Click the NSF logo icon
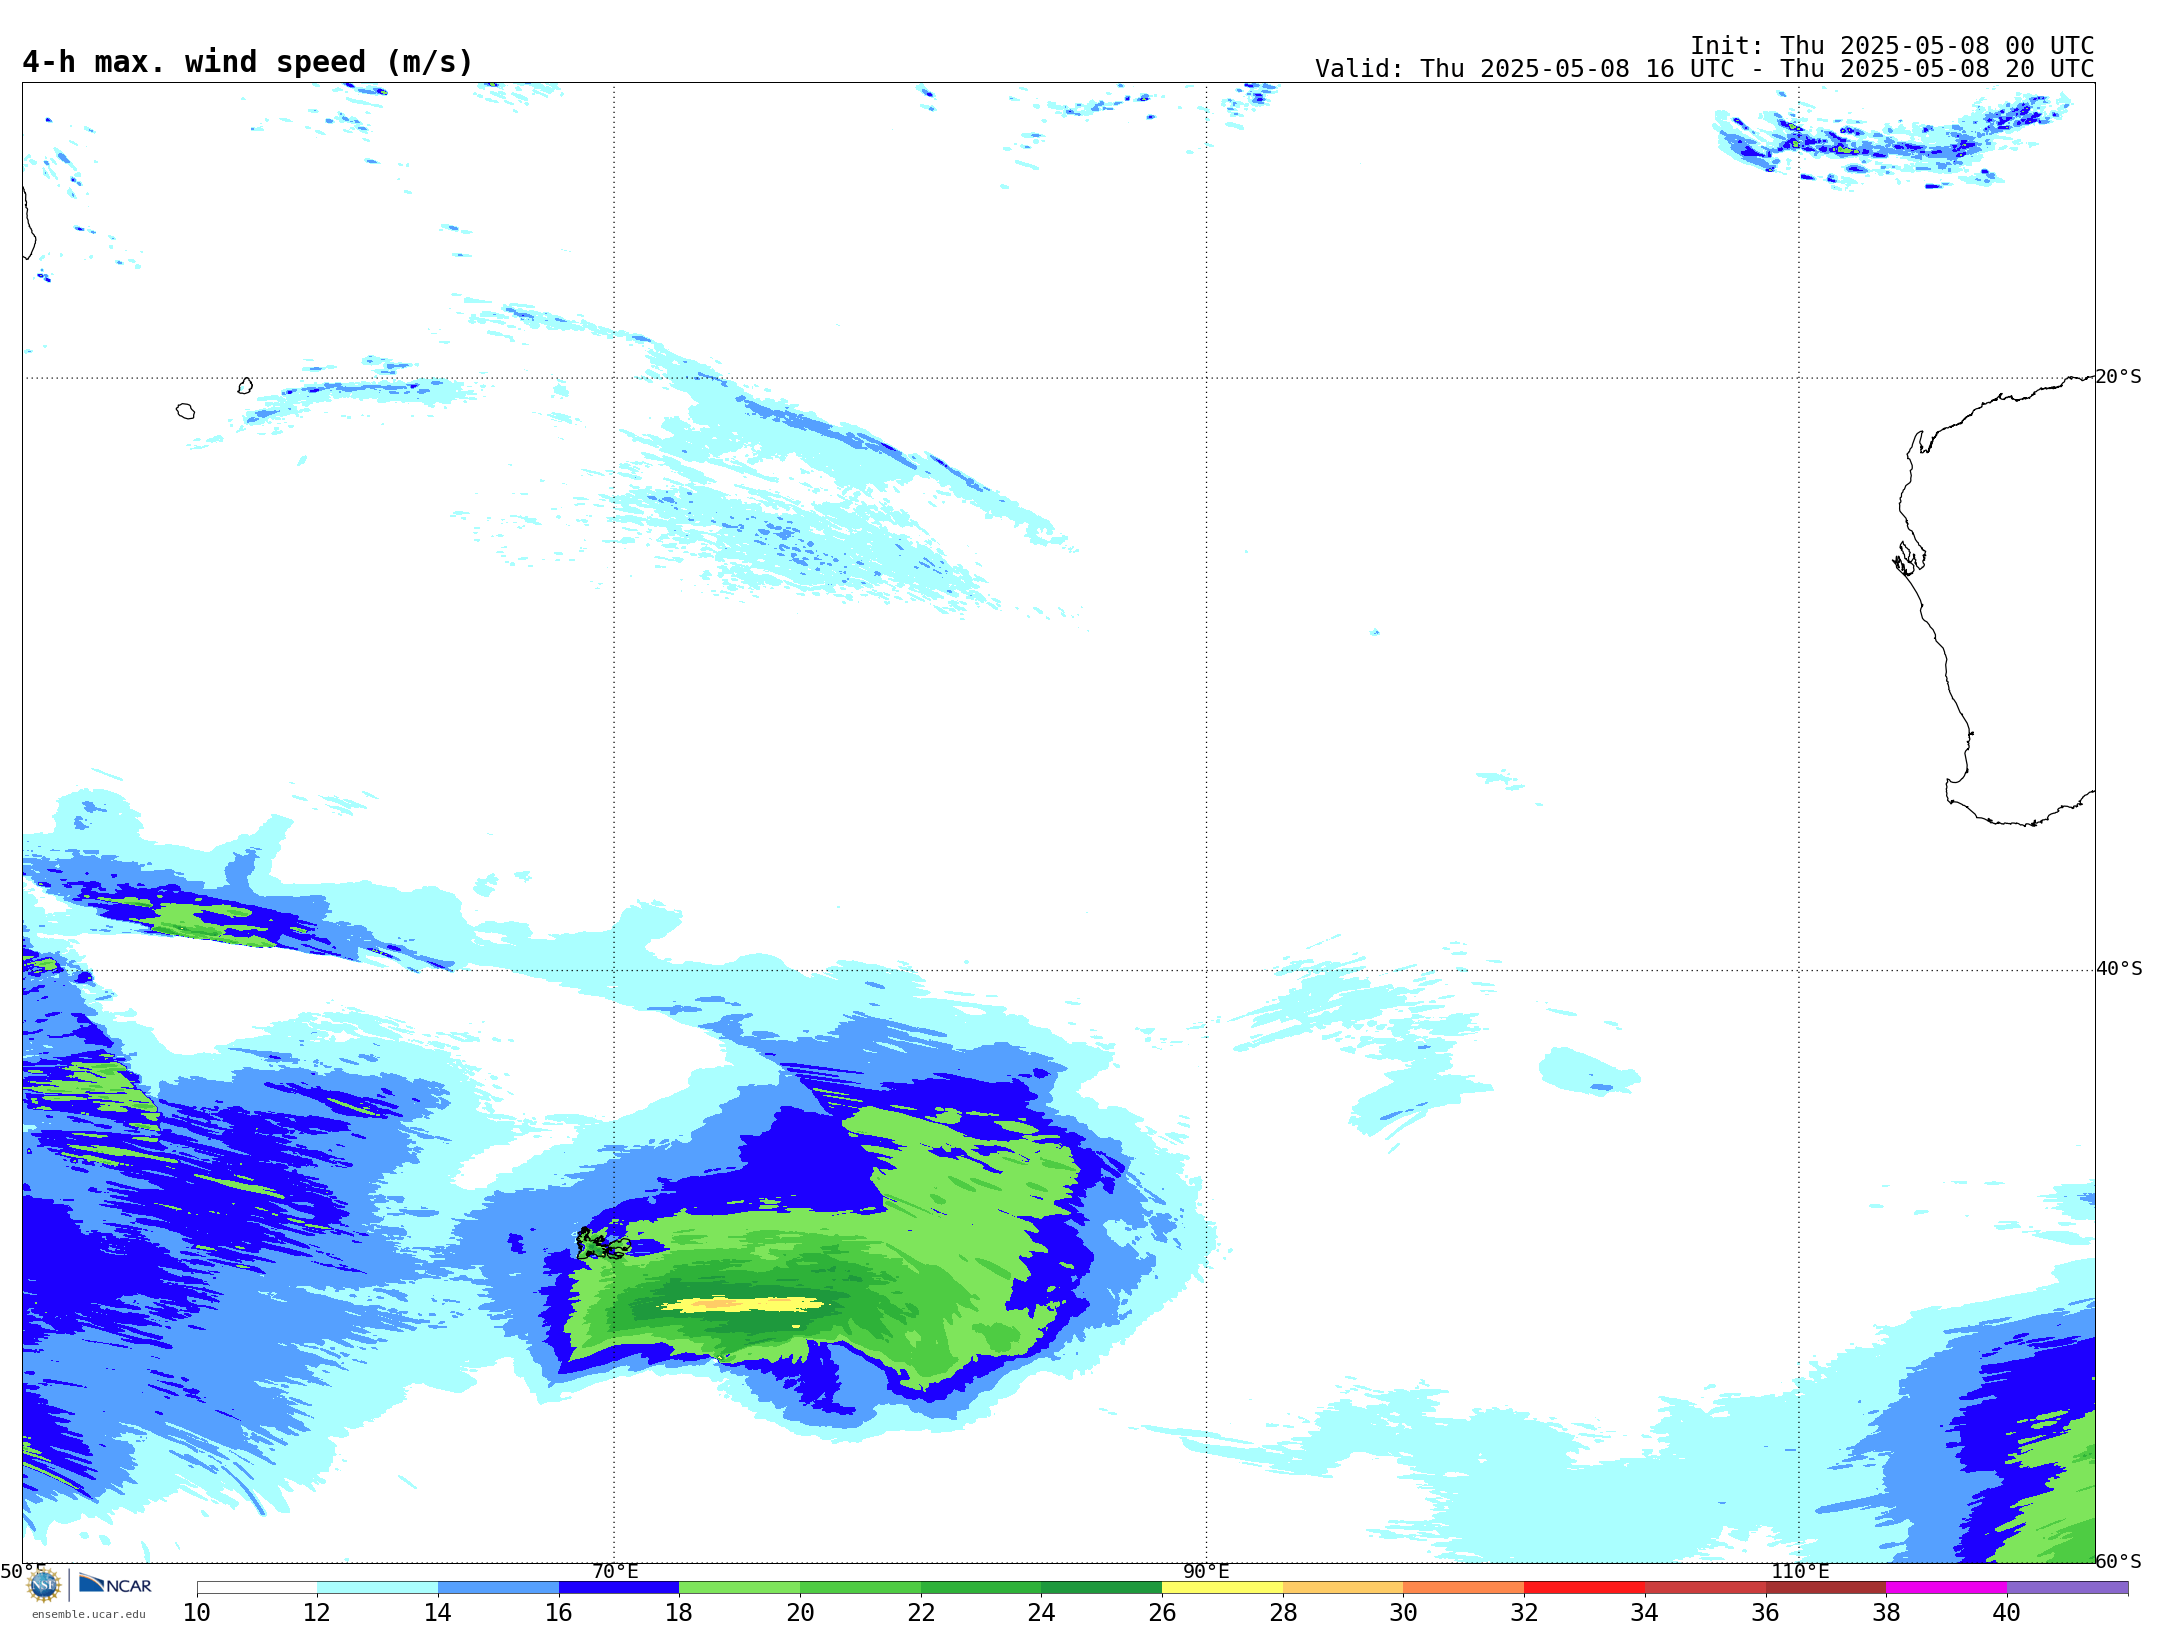 44,1584
